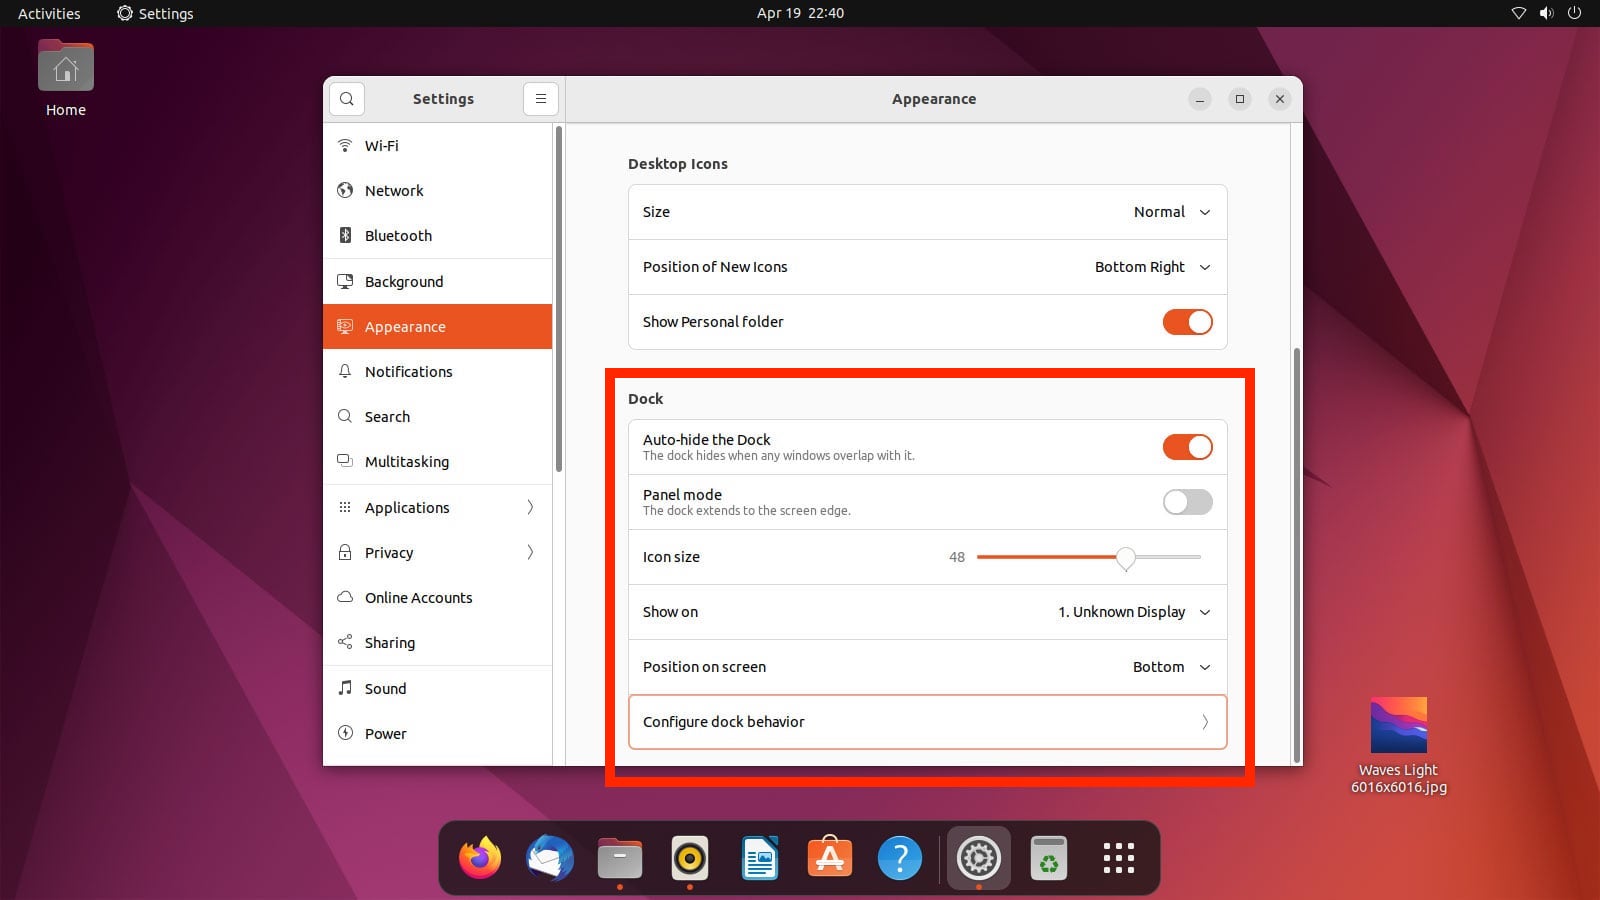Open Thunderbird mail from the dock

click(x=549, y=857)
